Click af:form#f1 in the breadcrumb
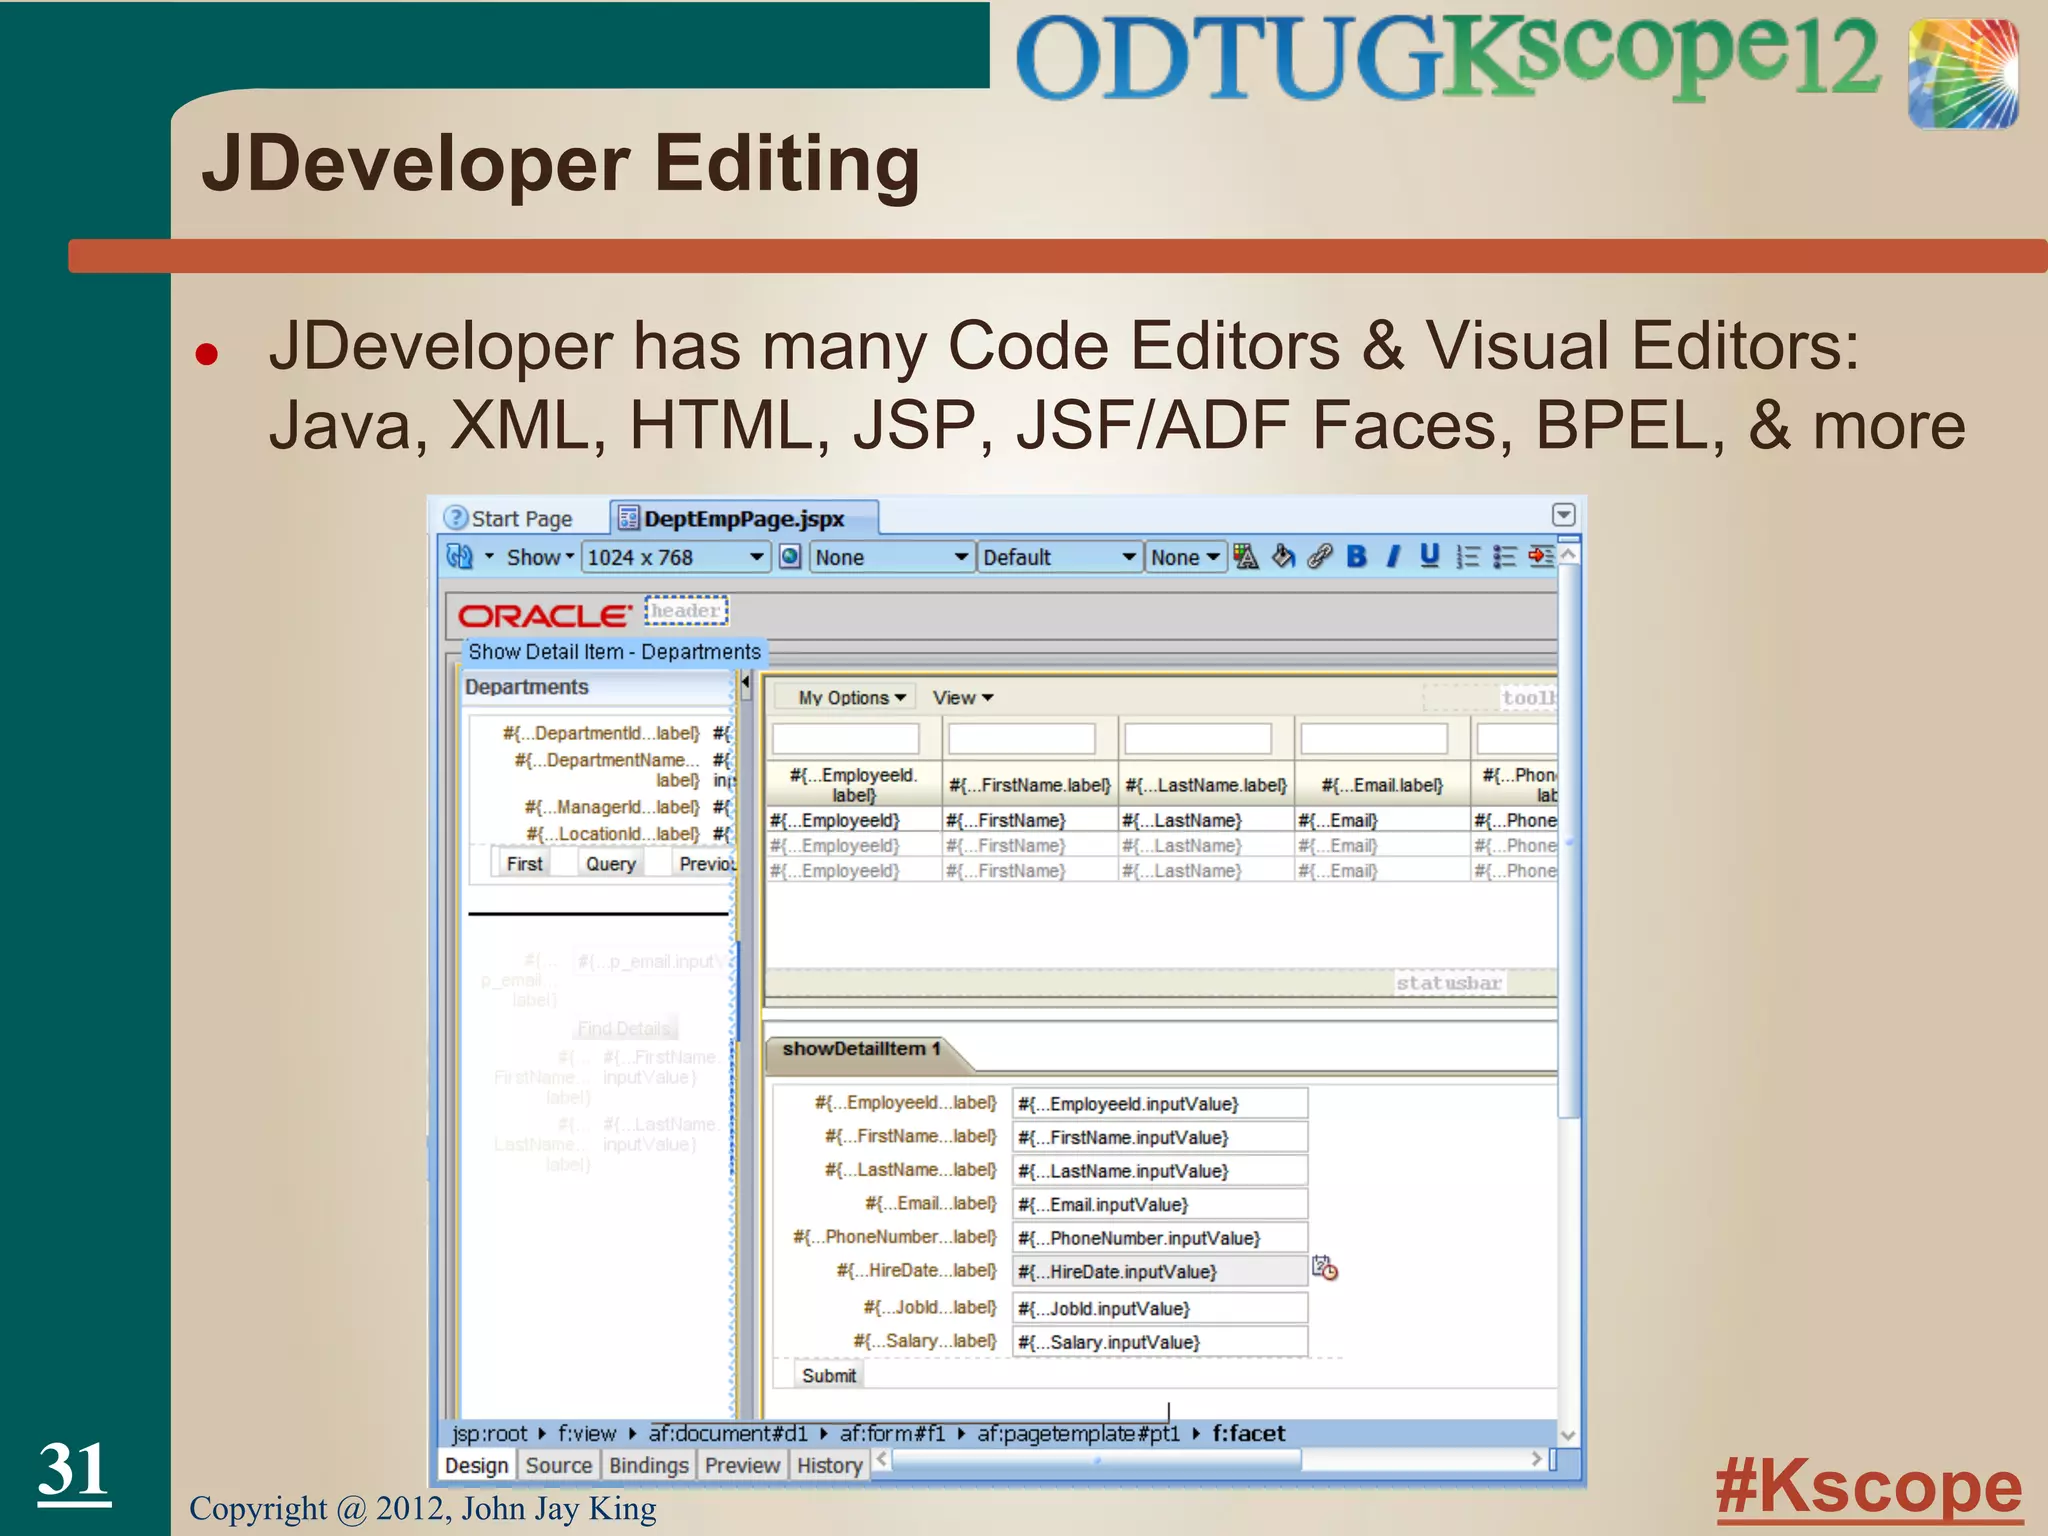 click(x=892, y=1433)
